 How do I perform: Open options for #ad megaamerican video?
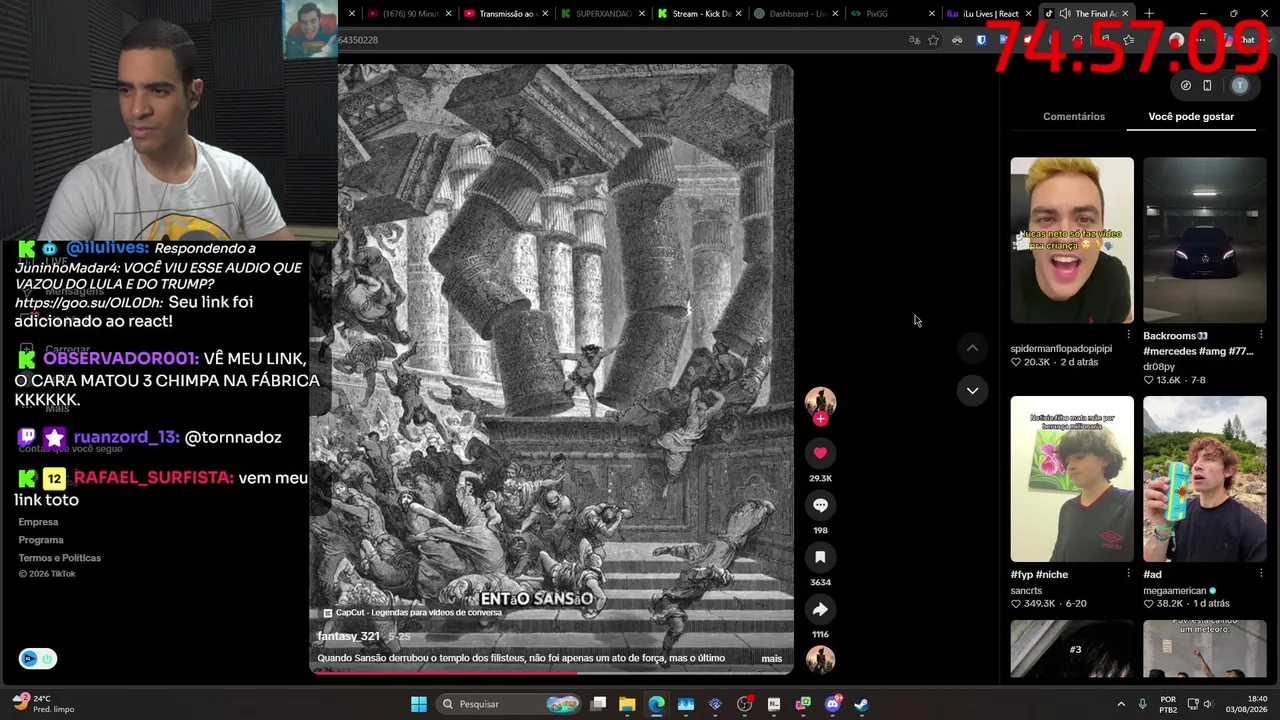coord(1261,574)
